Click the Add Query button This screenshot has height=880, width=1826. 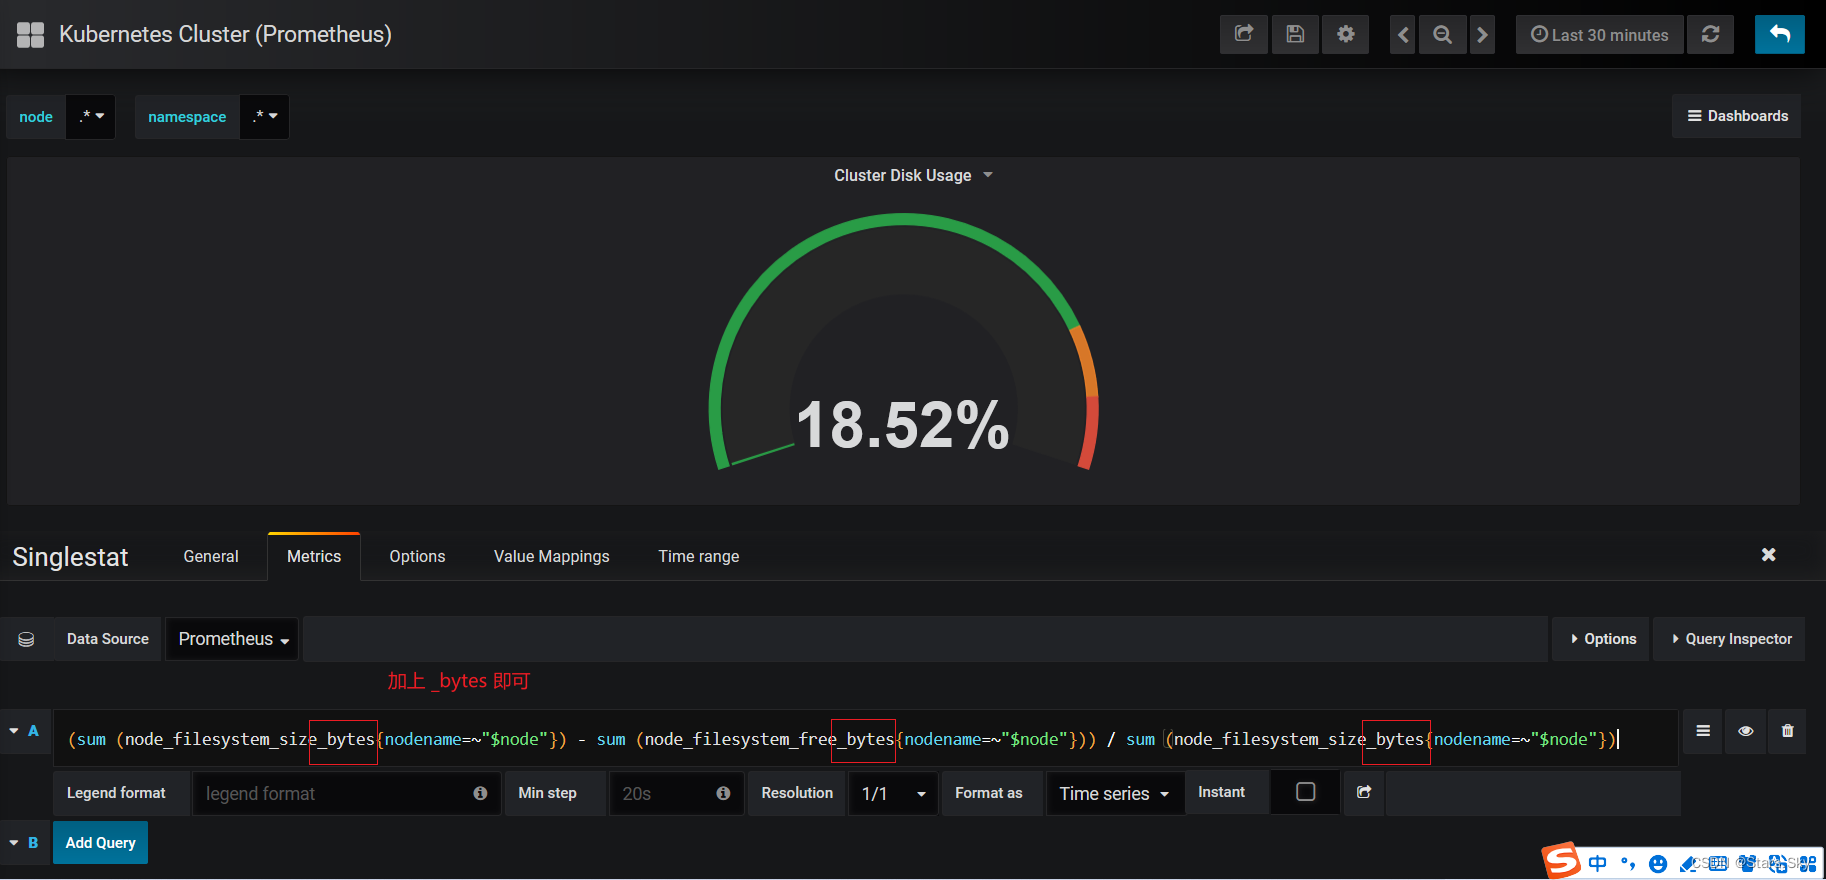click(100, 843)
